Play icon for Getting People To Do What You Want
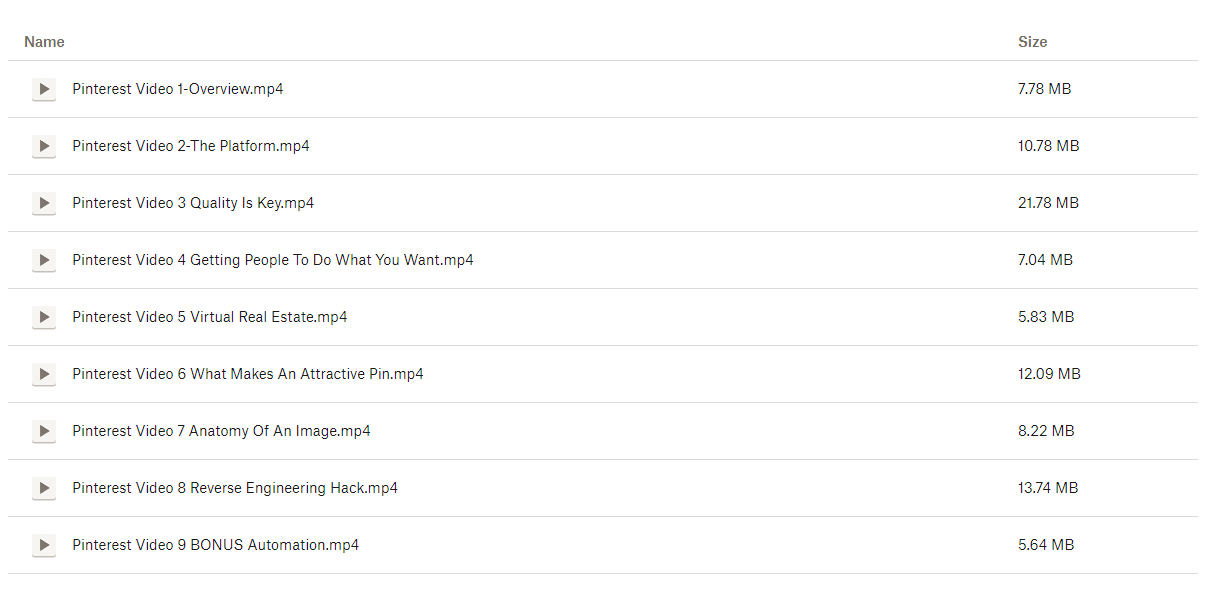1228x602 pixels. pyautogui.click(x=43, y=261)
